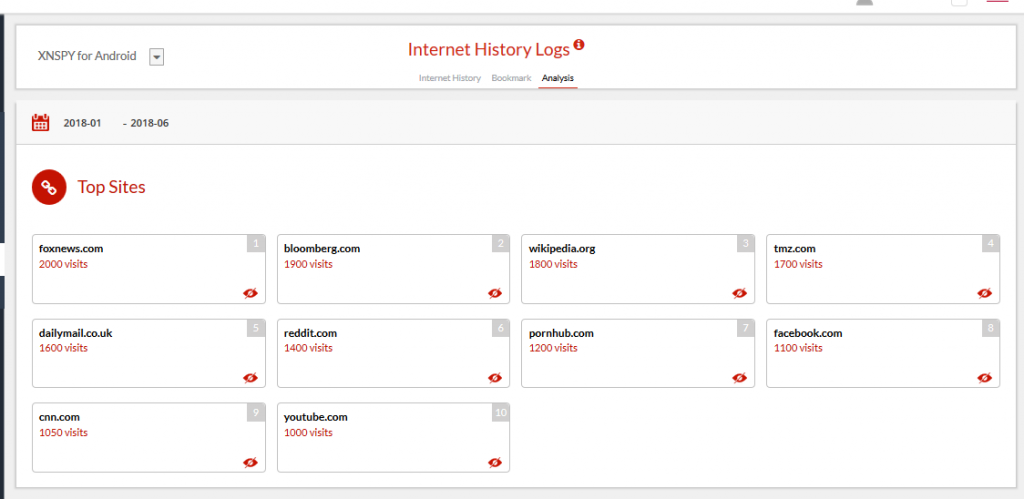Click the user profile icon at top
1024x499 pixels.
[864, 2]
